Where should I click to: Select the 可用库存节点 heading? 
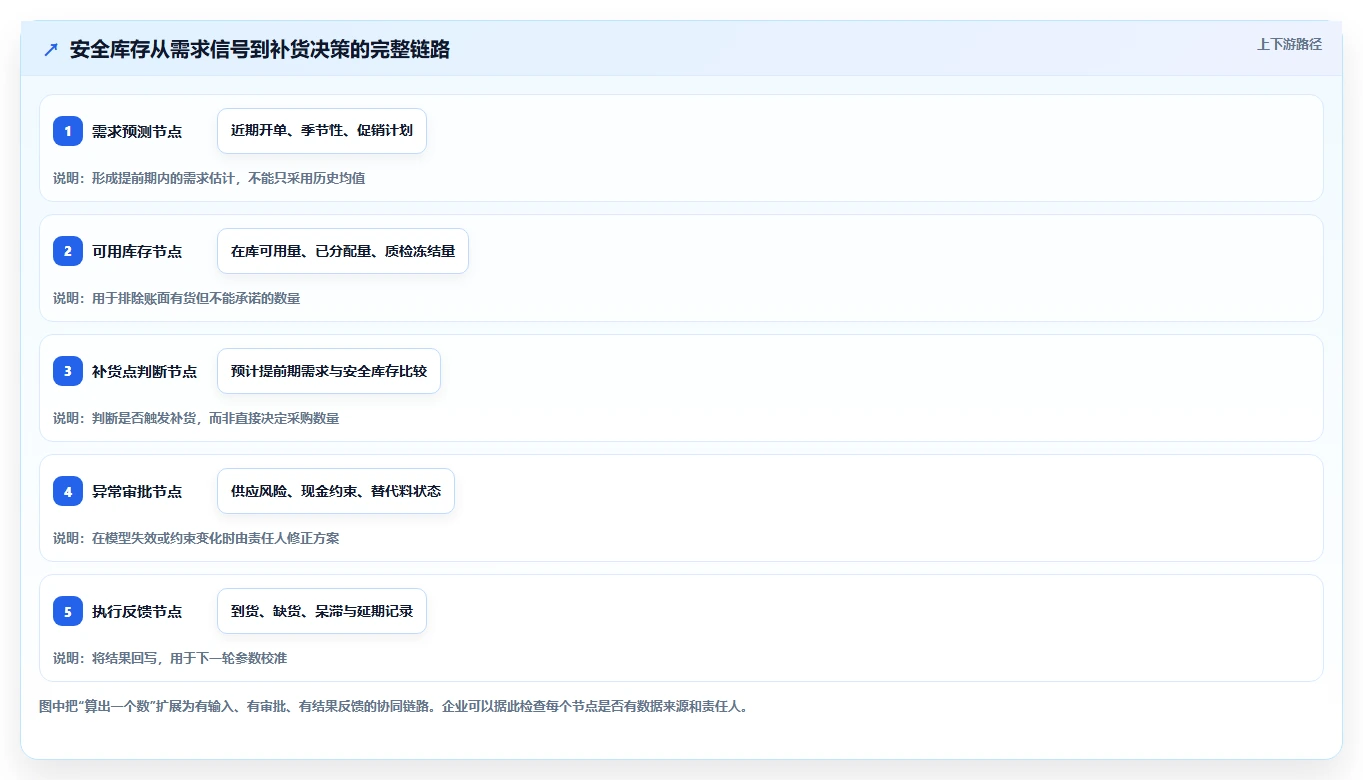(137, 251)
